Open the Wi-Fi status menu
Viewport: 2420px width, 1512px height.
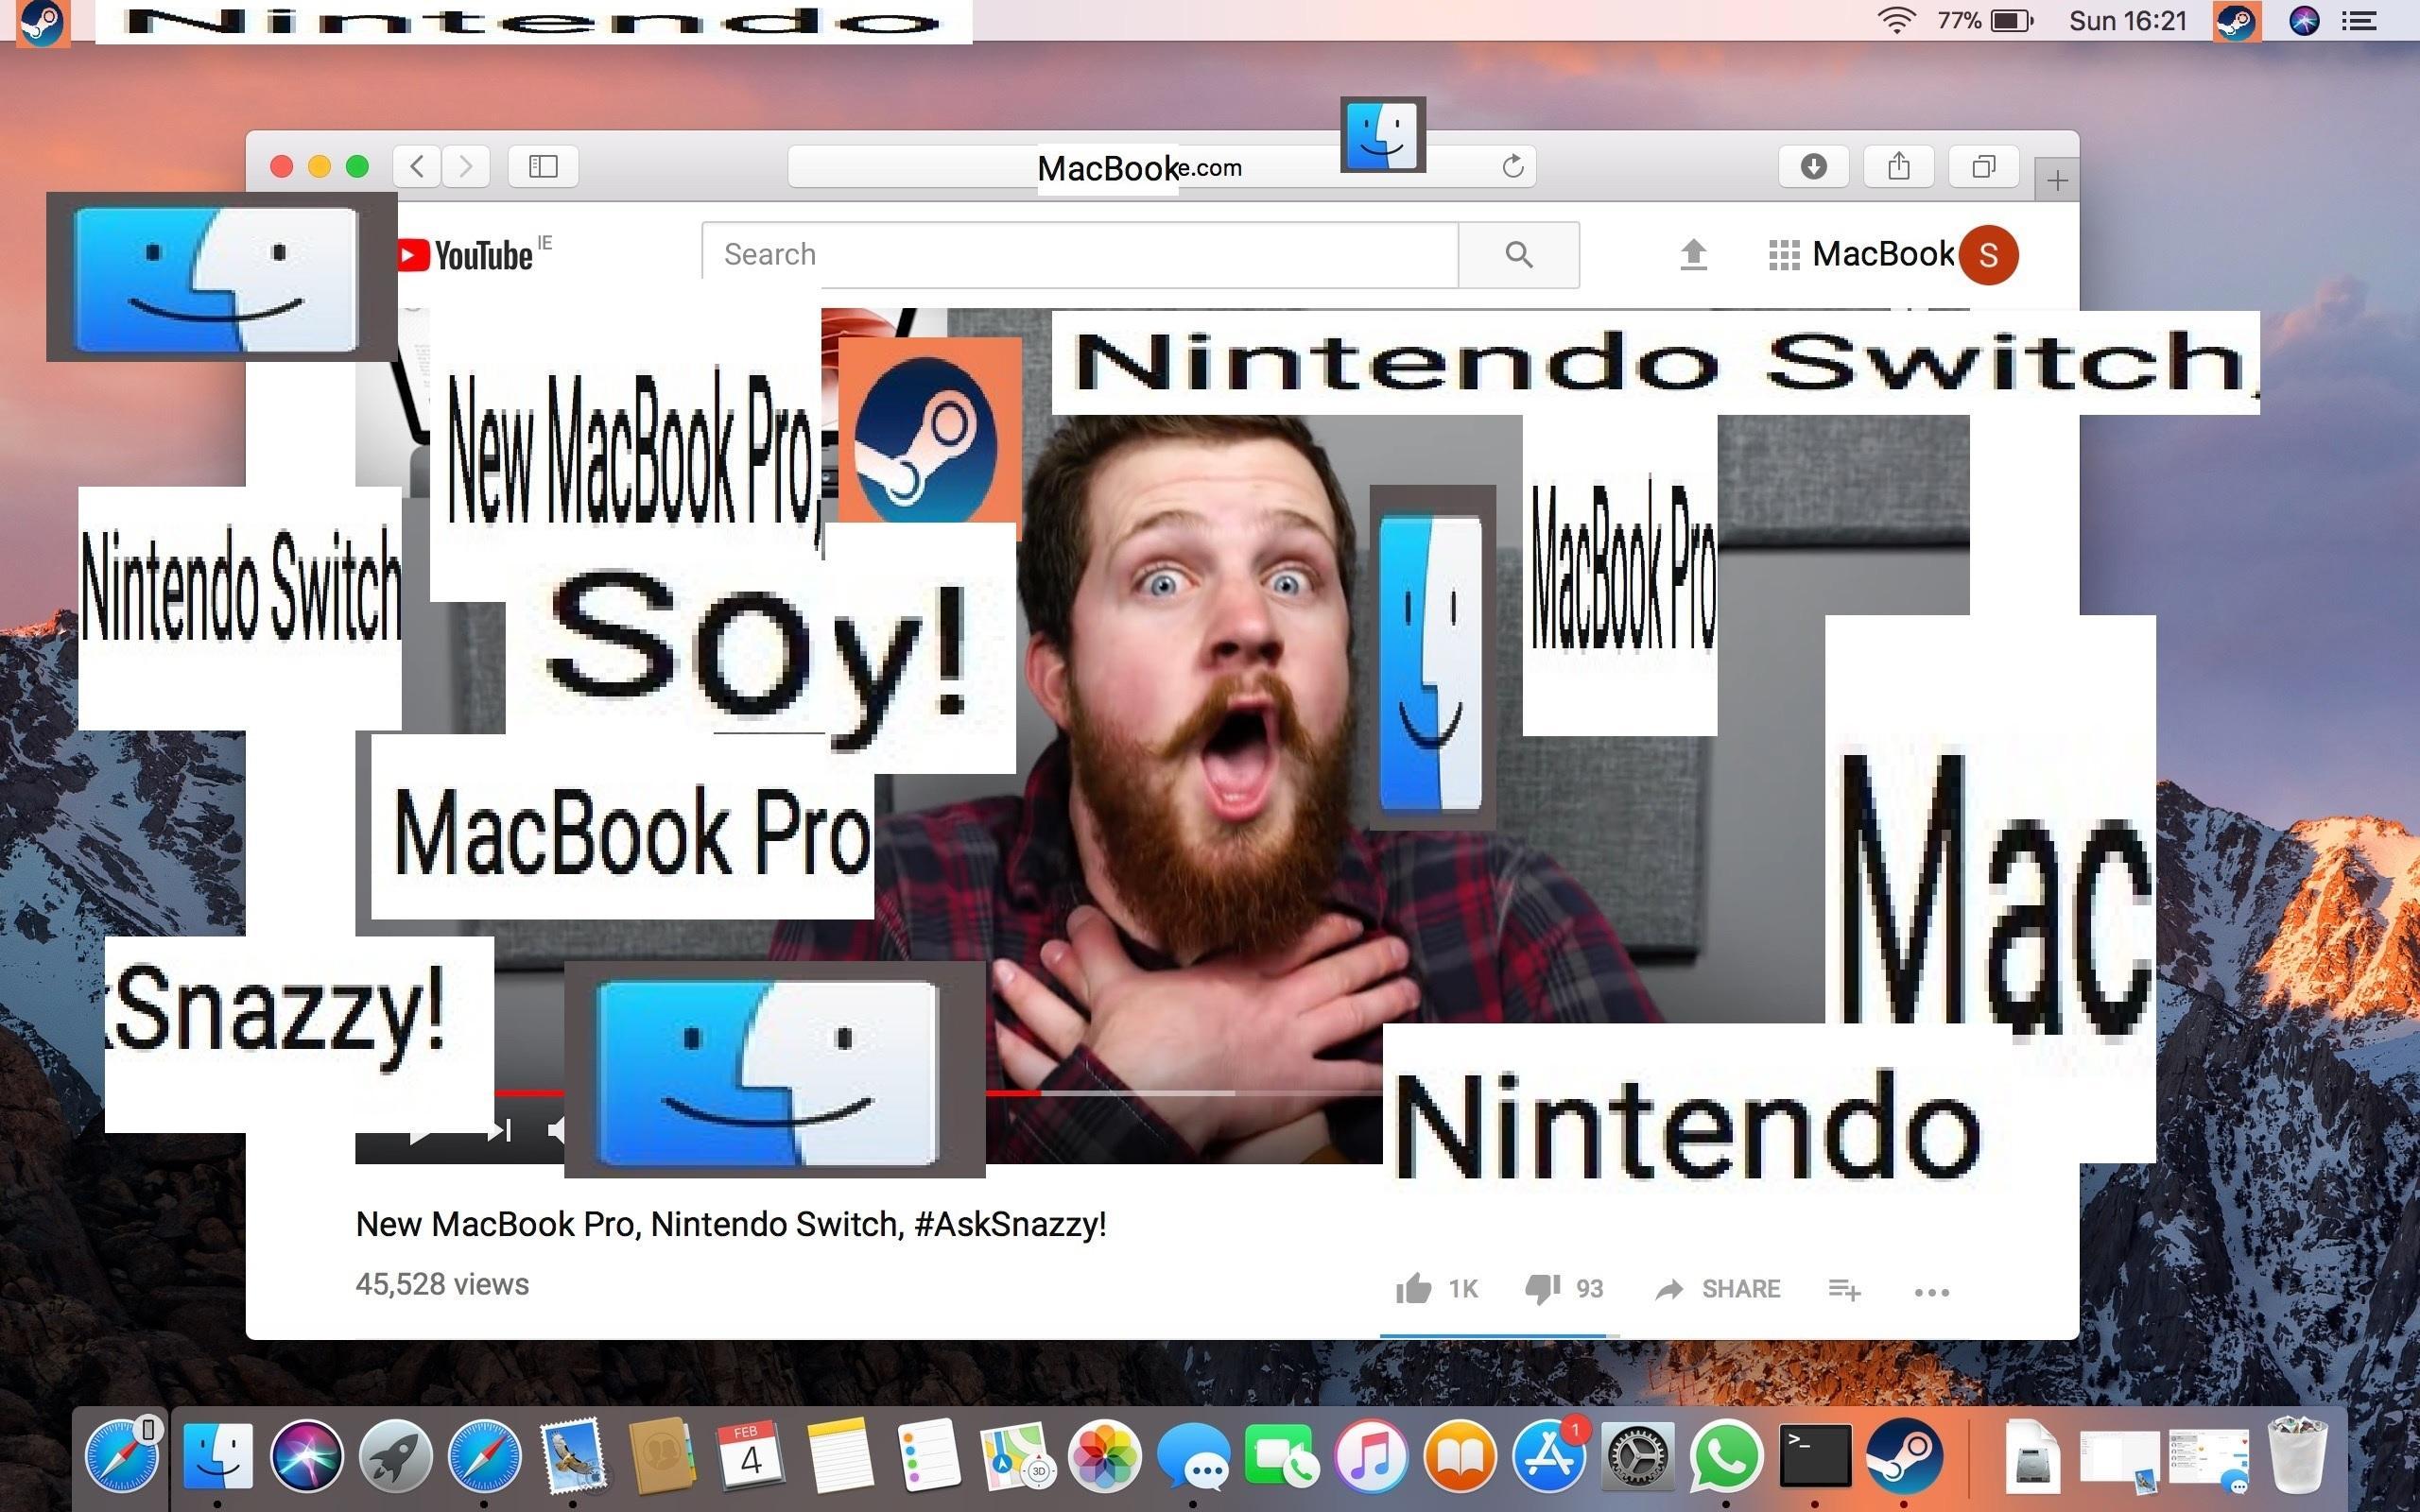1895,21
